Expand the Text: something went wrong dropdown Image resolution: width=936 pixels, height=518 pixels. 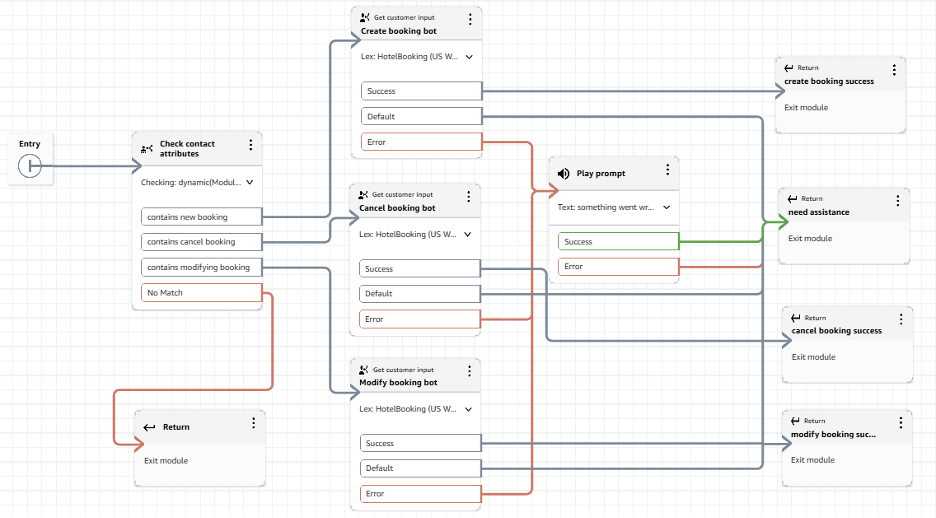(x=666, y=209)
